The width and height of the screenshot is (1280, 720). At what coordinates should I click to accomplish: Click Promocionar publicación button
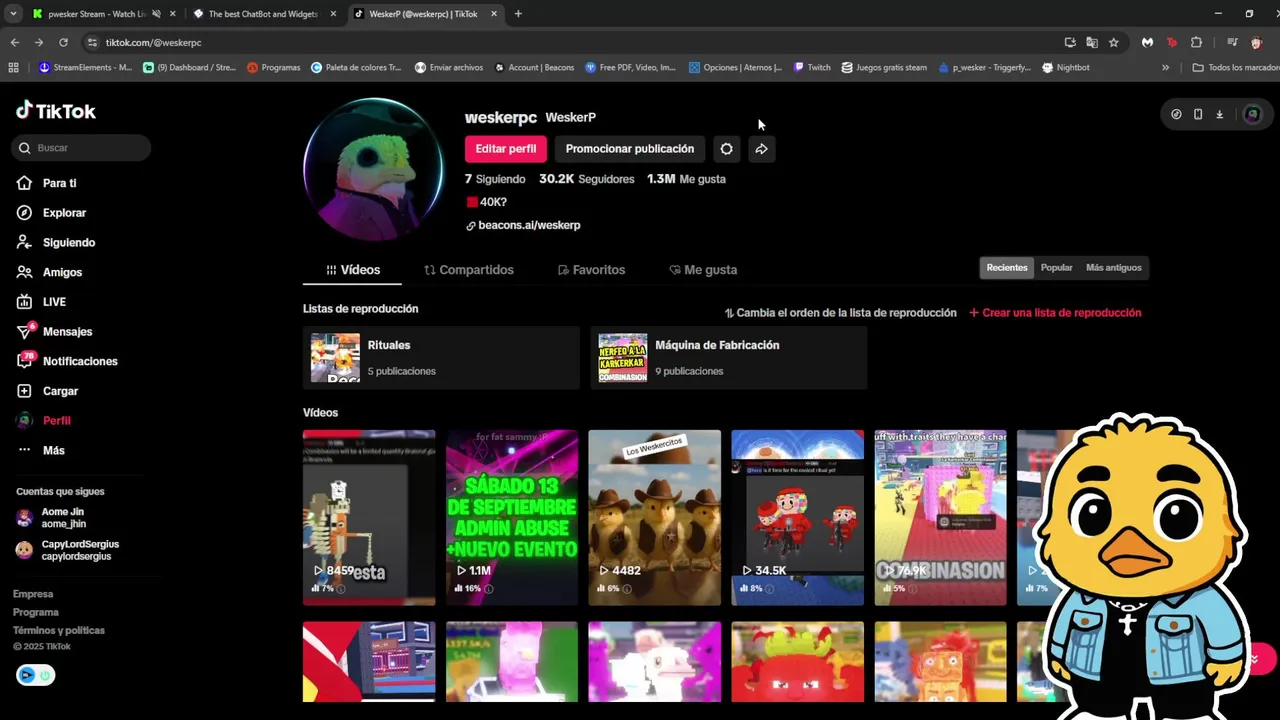pyautogui.click(x=630, y=149)
